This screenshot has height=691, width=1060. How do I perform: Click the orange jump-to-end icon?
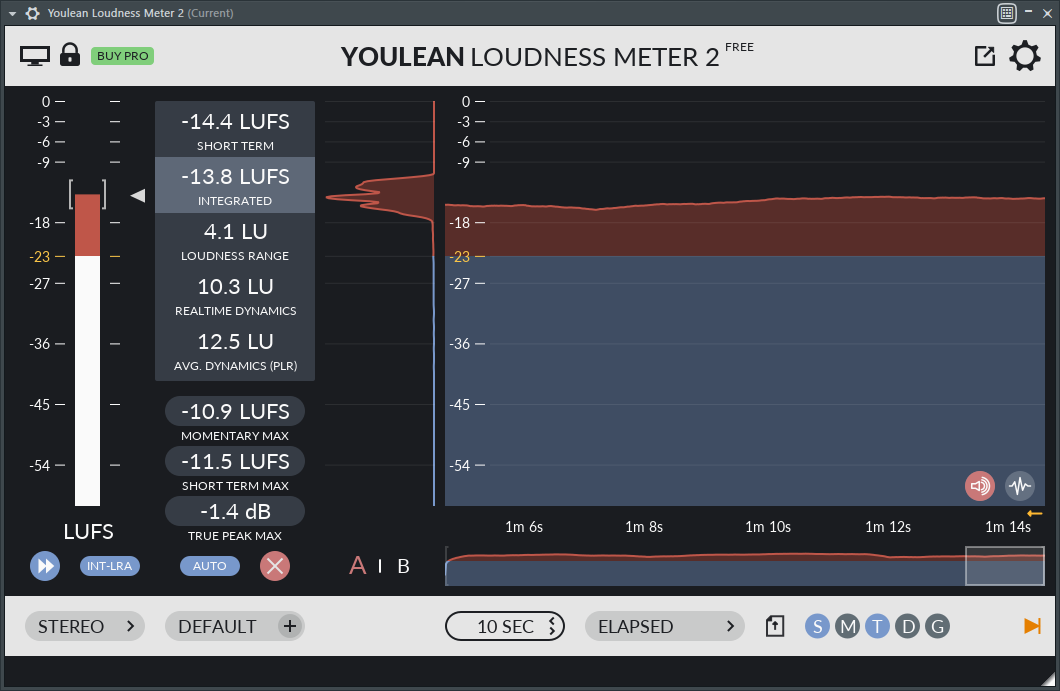click(x=1032, y=626)
